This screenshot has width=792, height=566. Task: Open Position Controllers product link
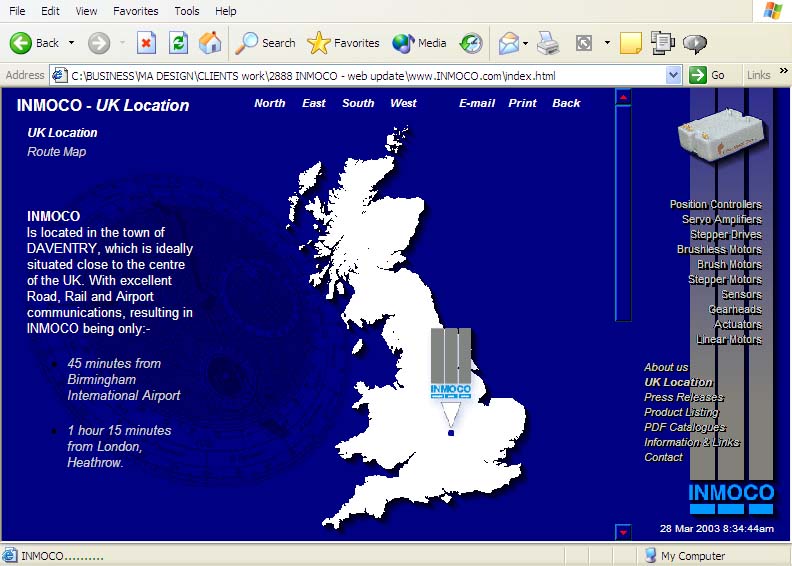pyautogui.click(x=716, y=204)
